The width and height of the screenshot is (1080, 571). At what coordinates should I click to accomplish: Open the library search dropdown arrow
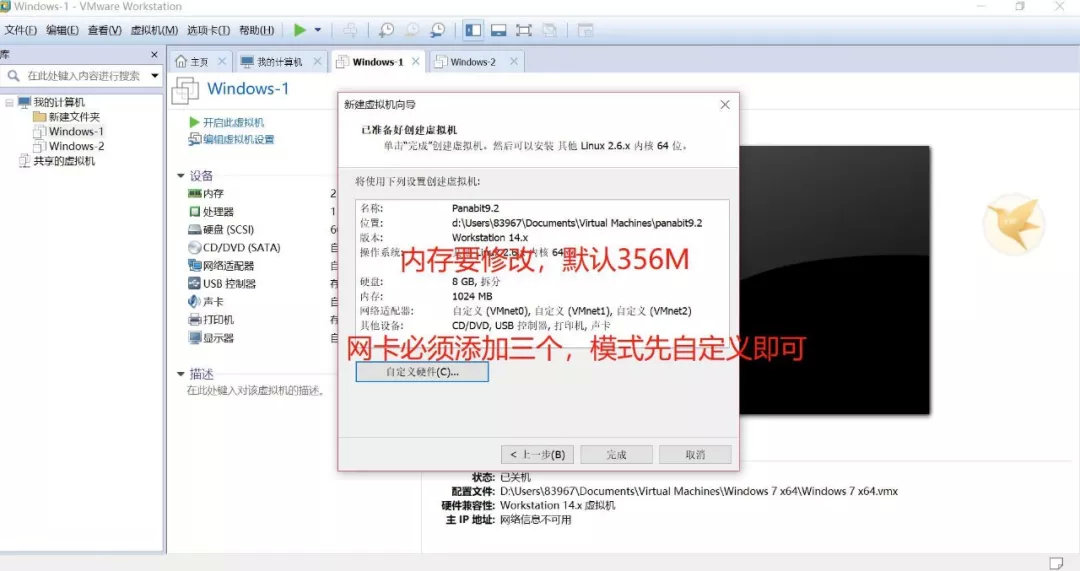coord(155,76)
